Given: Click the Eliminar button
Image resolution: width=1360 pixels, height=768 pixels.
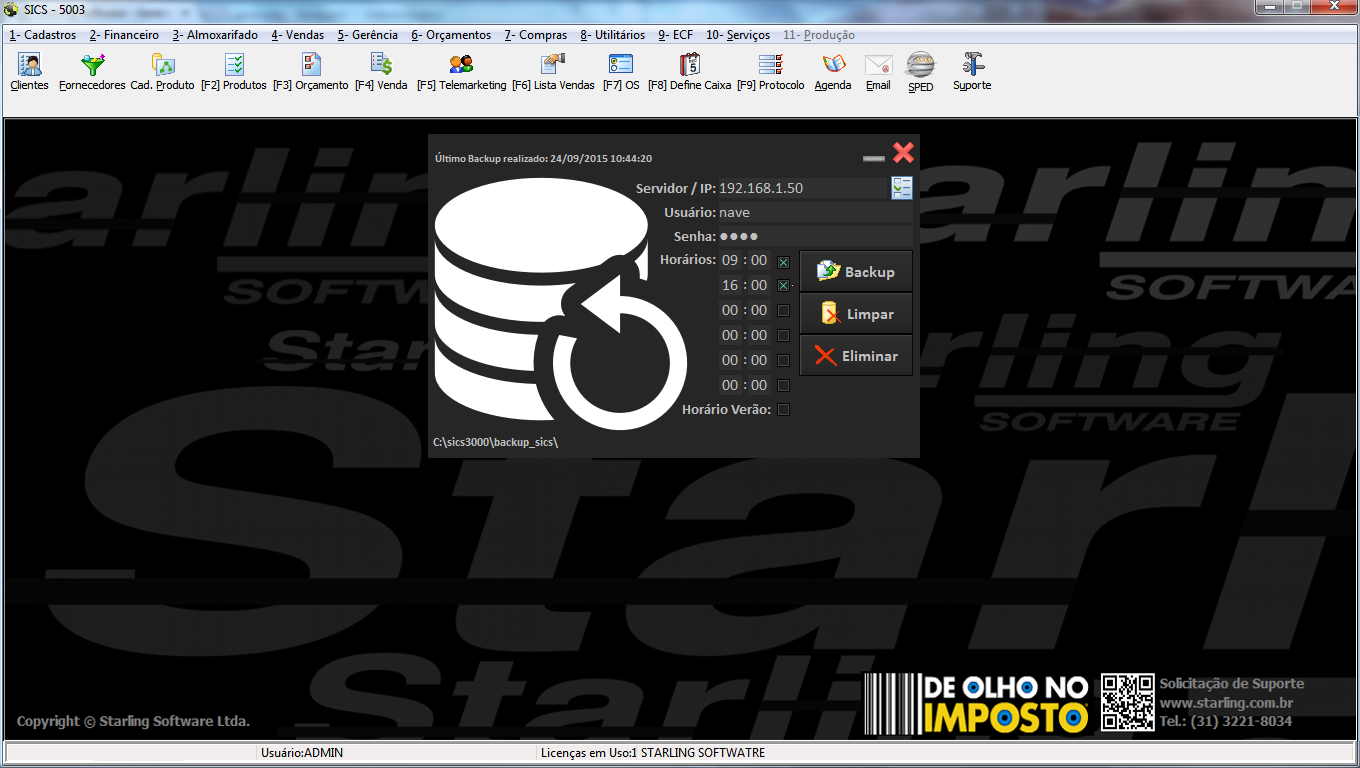Looking at the screenshot, I should coord(856,356).
